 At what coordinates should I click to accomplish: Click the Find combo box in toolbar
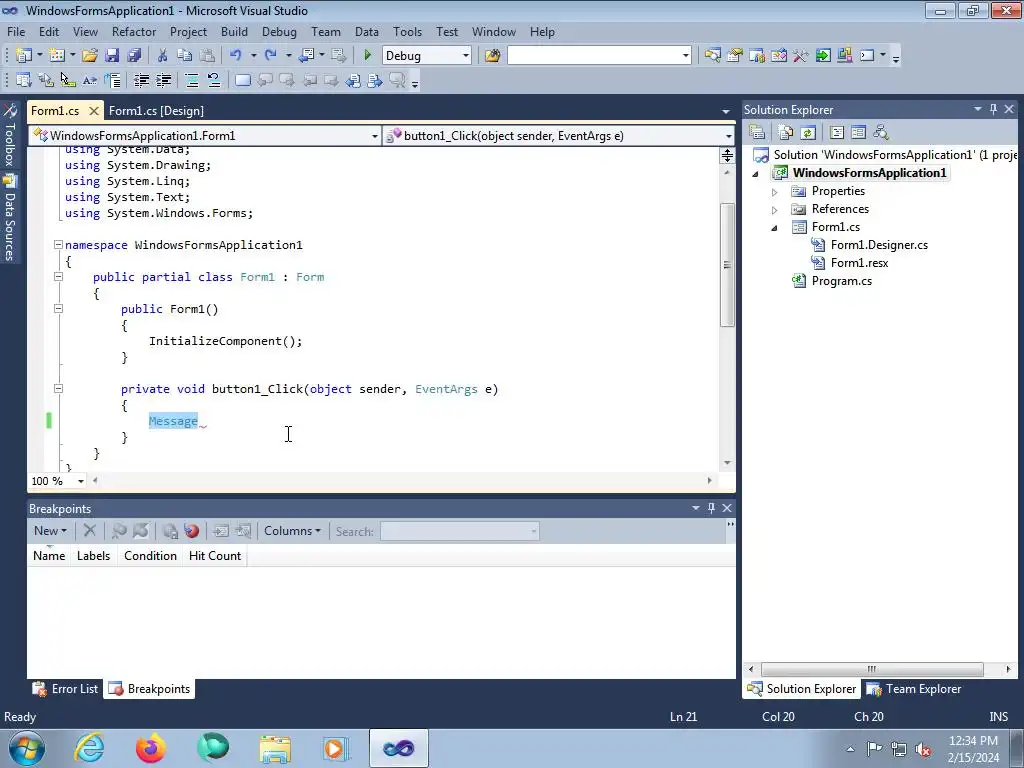(599, 56)
